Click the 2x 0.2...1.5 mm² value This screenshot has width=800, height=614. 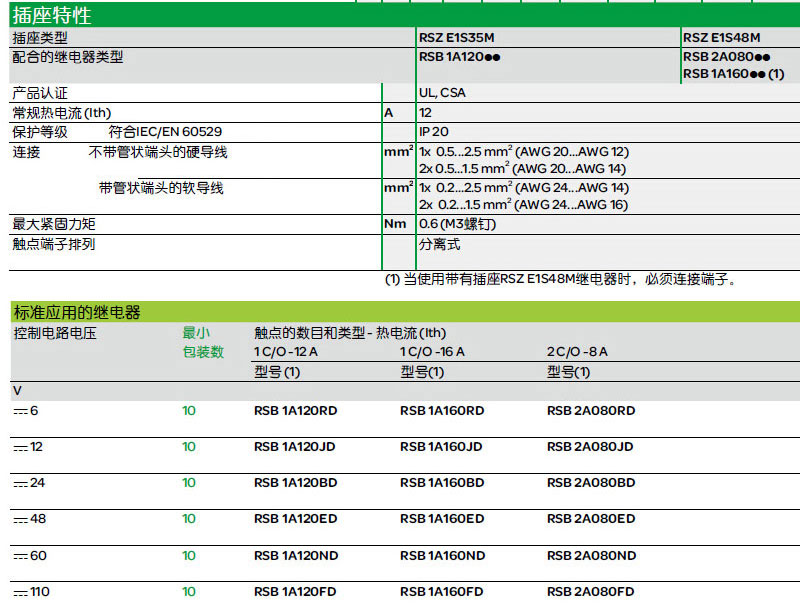point(523,205)
